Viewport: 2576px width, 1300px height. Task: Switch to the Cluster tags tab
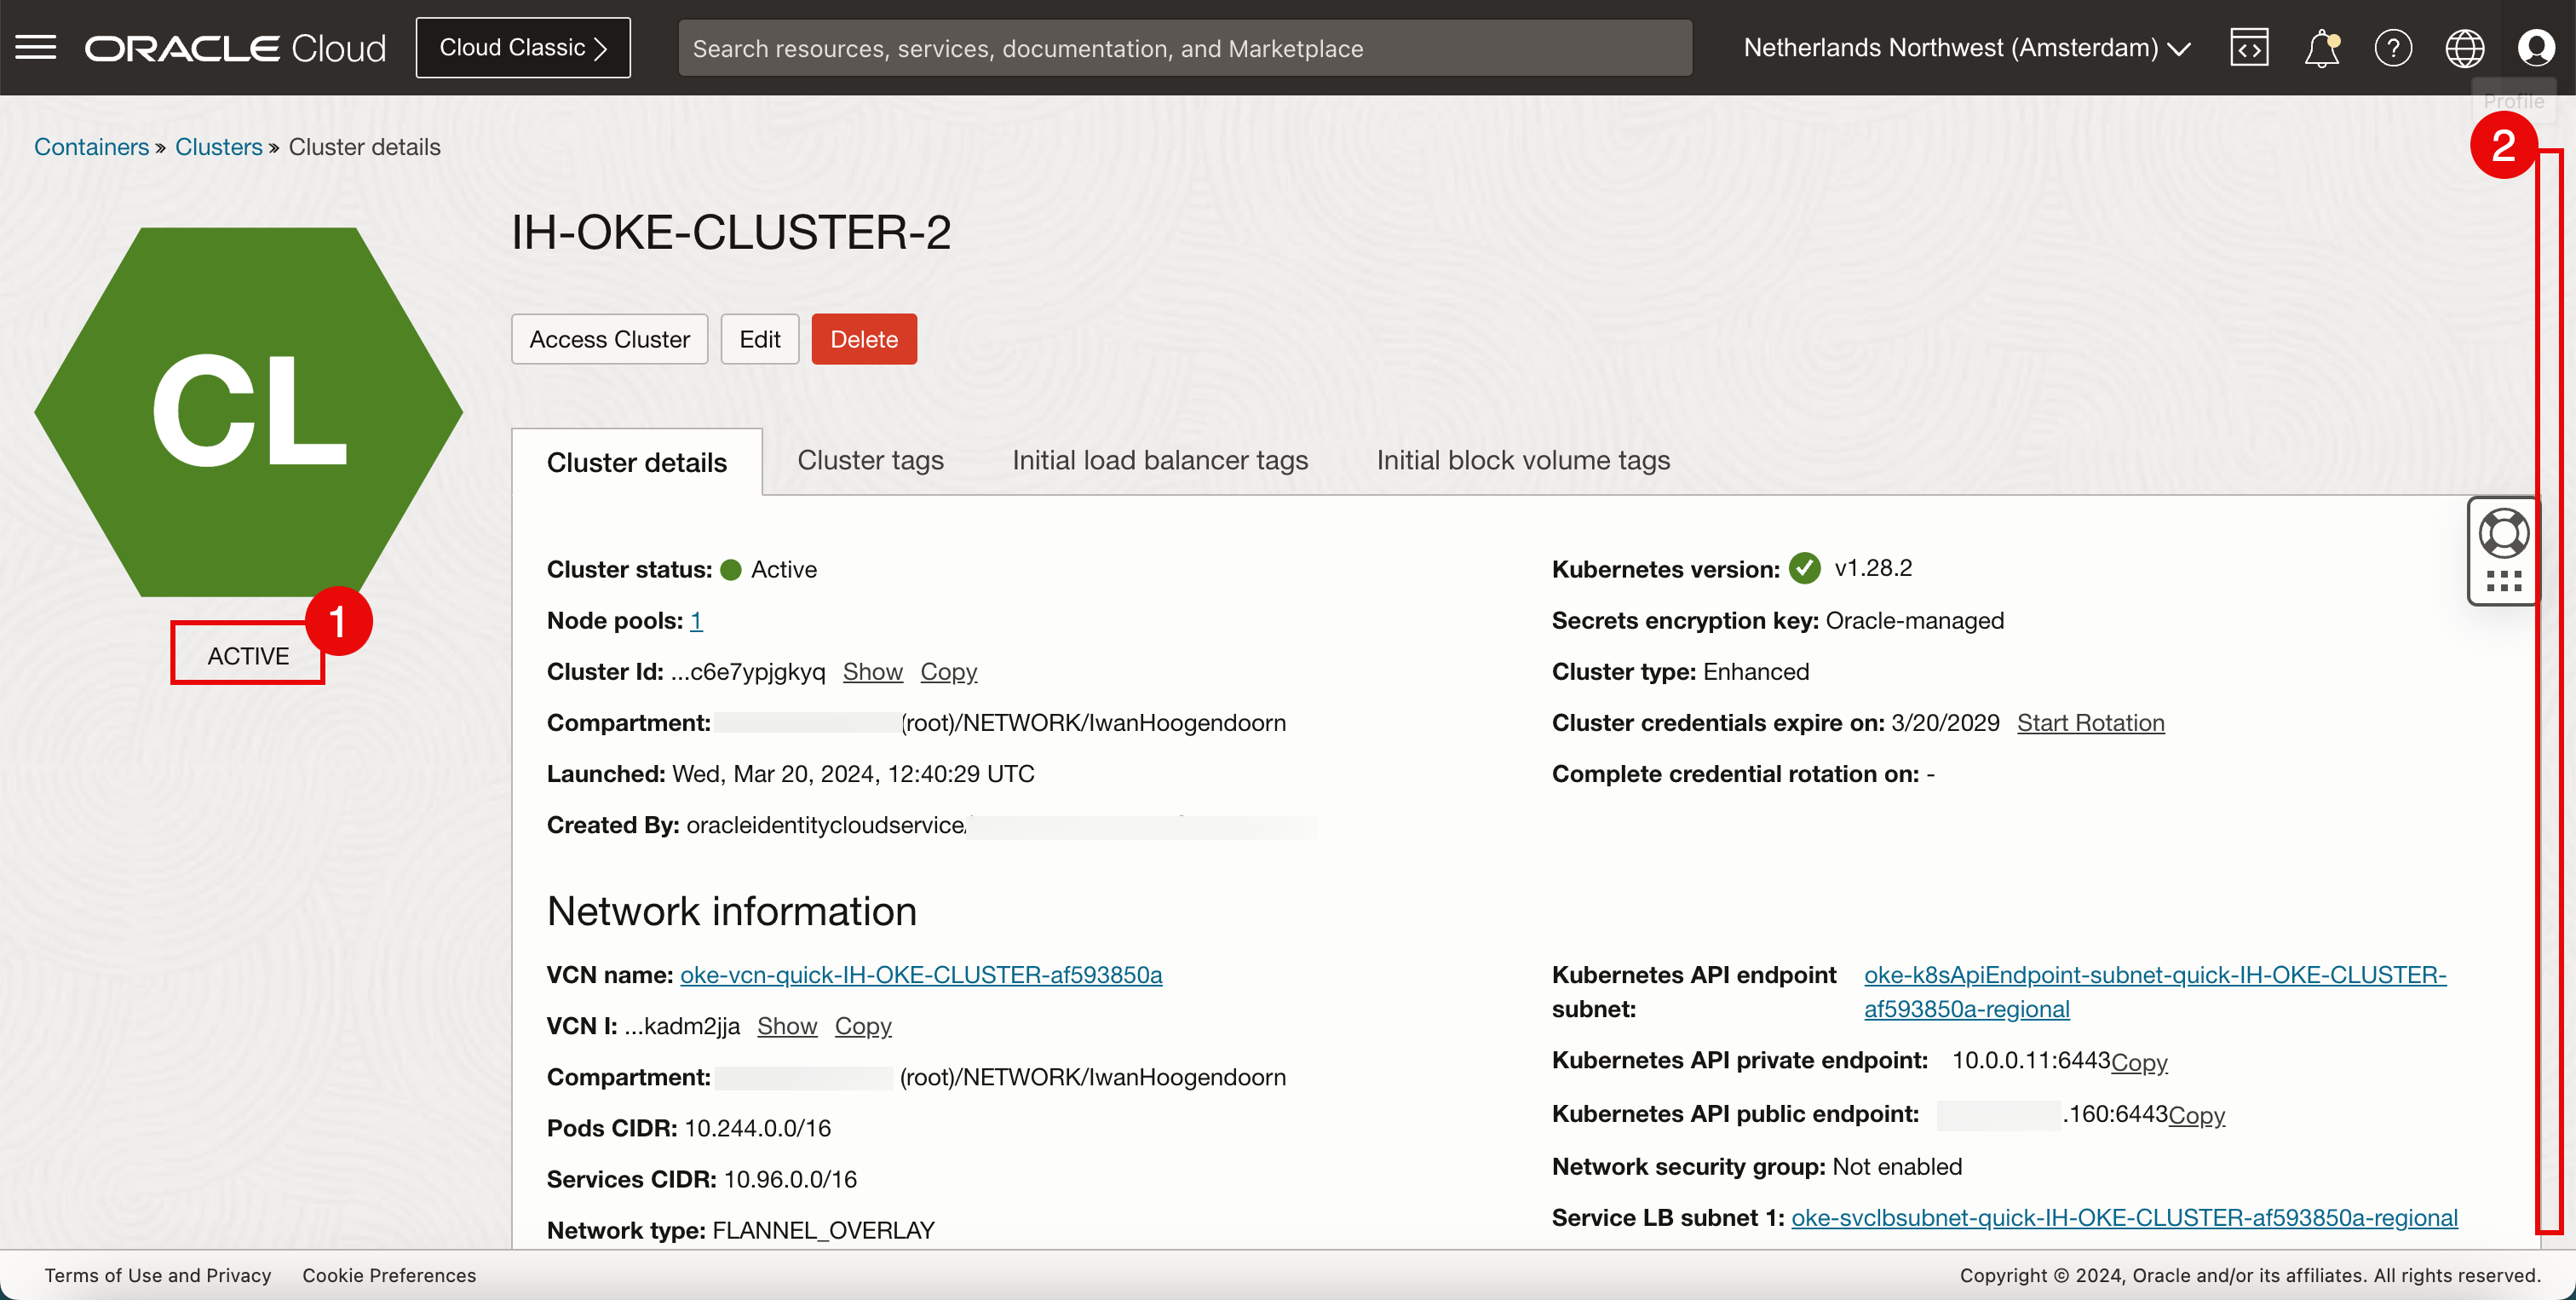pyautogui.click(x=870, y=460)
